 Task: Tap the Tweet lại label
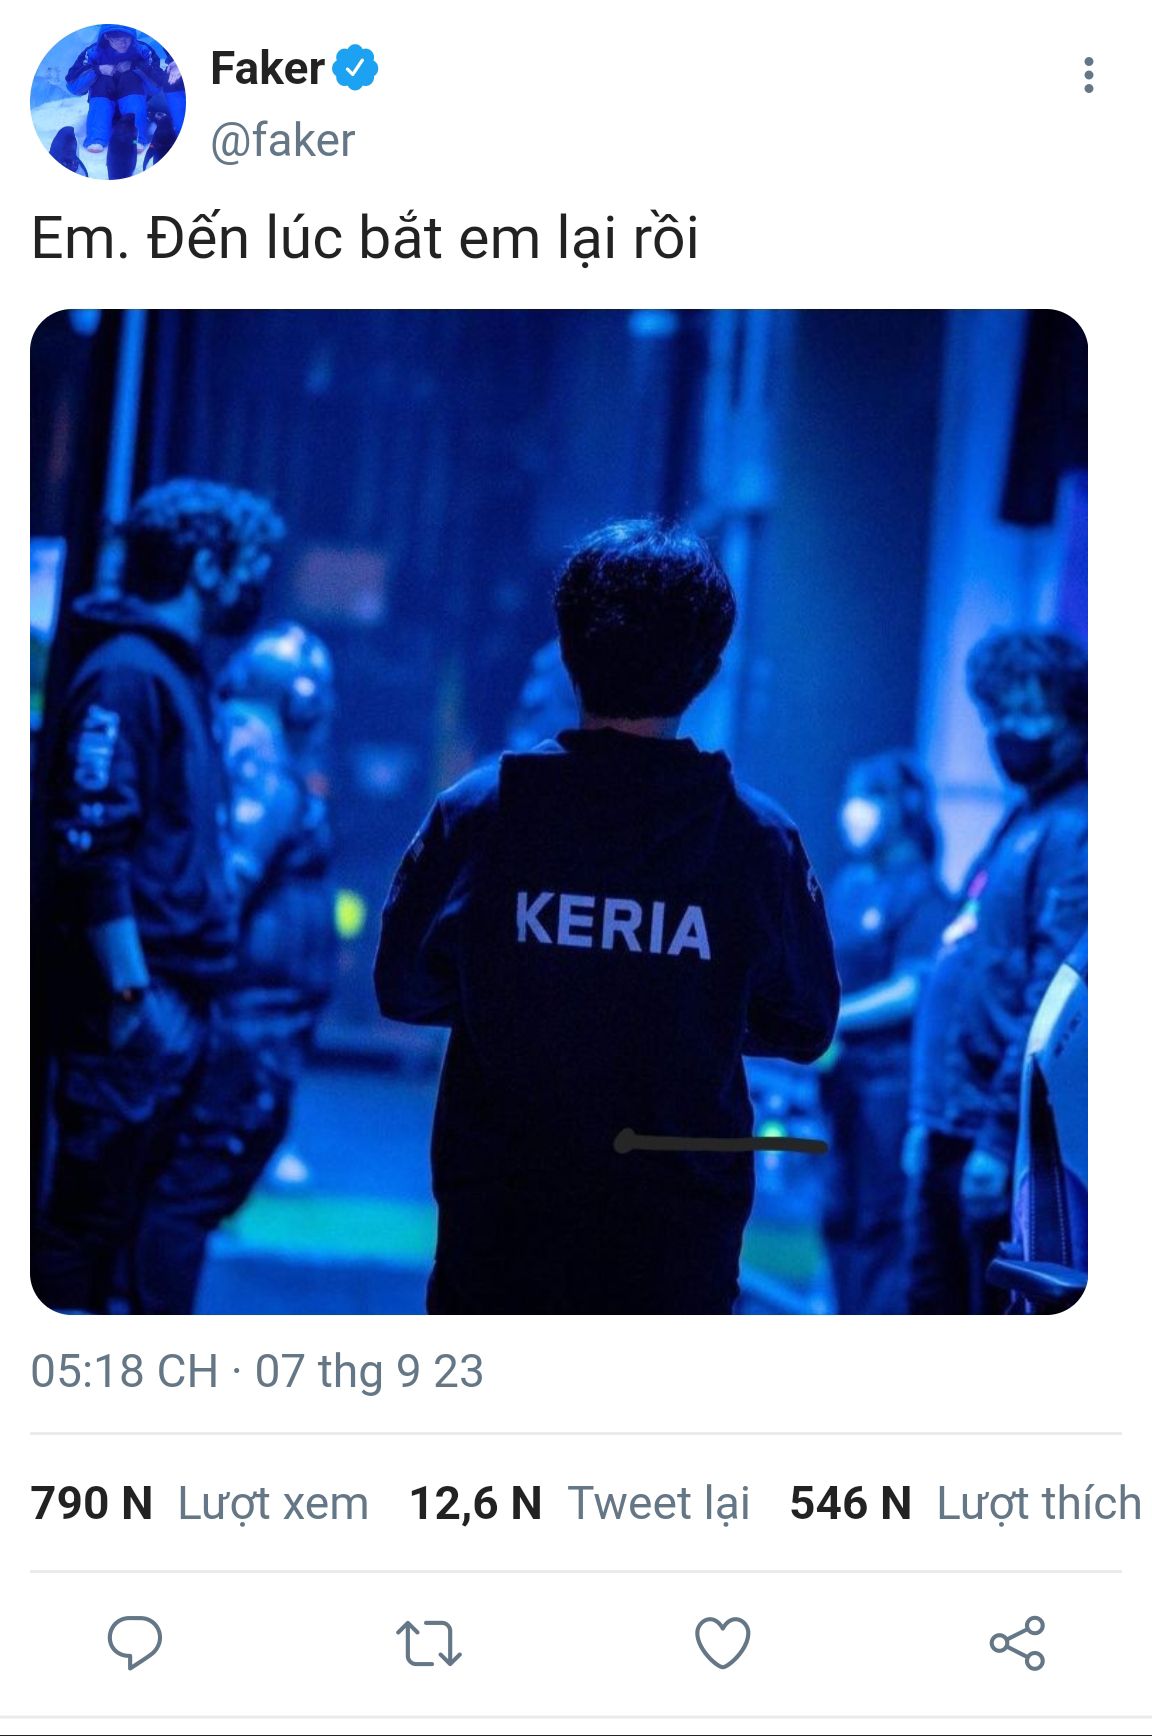[x=659, y=1503]
